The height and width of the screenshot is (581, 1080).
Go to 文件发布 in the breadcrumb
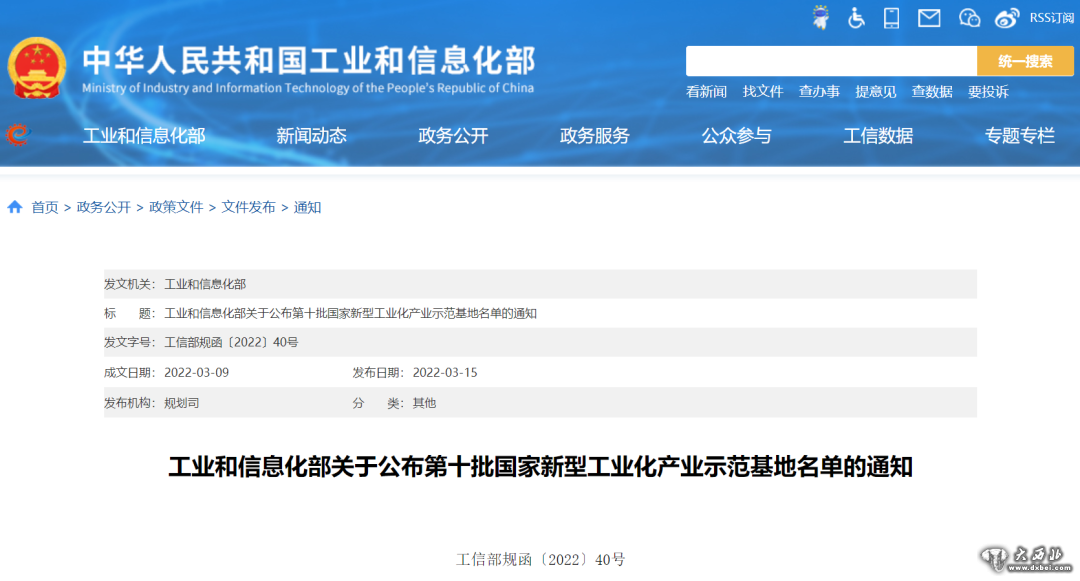pos(248,207)
